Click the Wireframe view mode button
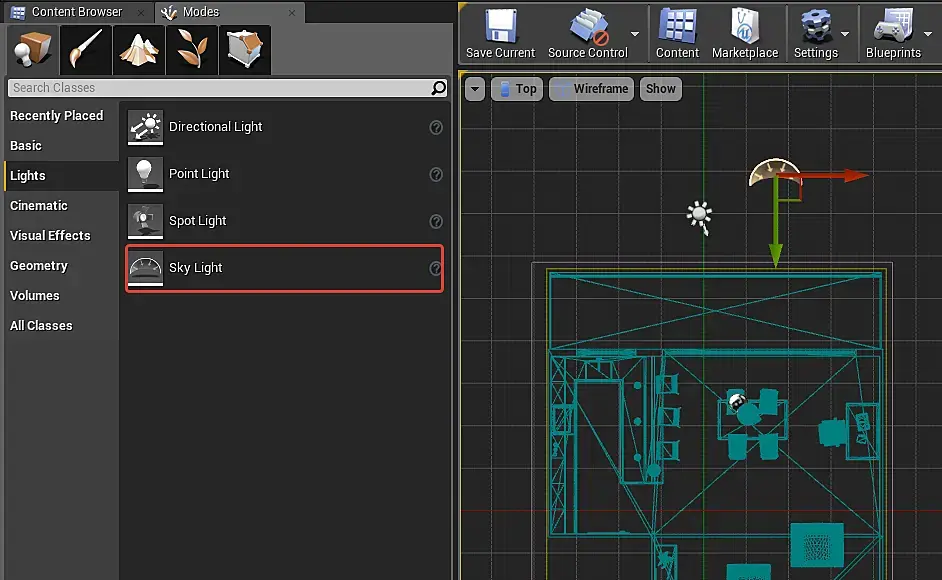Viewport: 942px width, 580px height. pyautogui.click(x=592, y=89)
